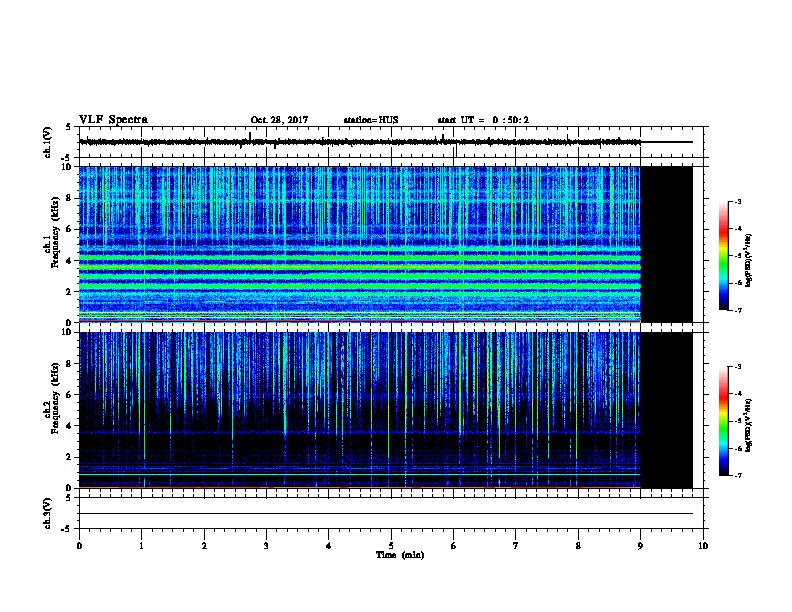The height and width of the screenshot is (612, 792).
Task: Click time-axis tick label "2"
Action: (204, 545)
